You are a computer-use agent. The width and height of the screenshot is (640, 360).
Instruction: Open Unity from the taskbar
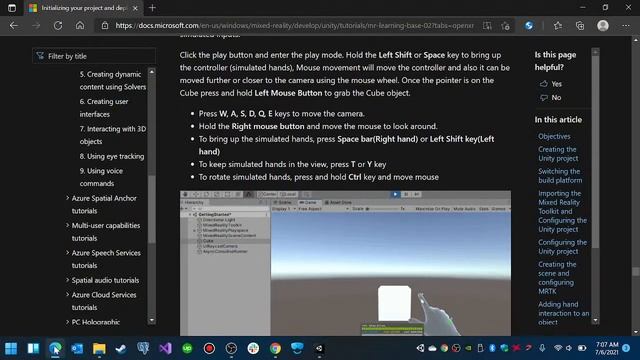[x=320, y=349]
